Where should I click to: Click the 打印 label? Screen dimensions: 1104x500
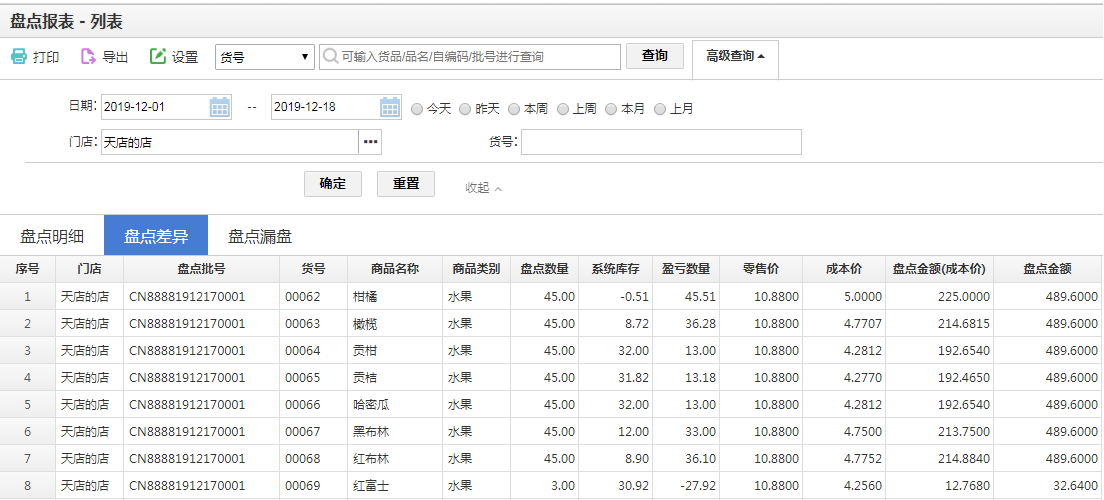(46, 57)
